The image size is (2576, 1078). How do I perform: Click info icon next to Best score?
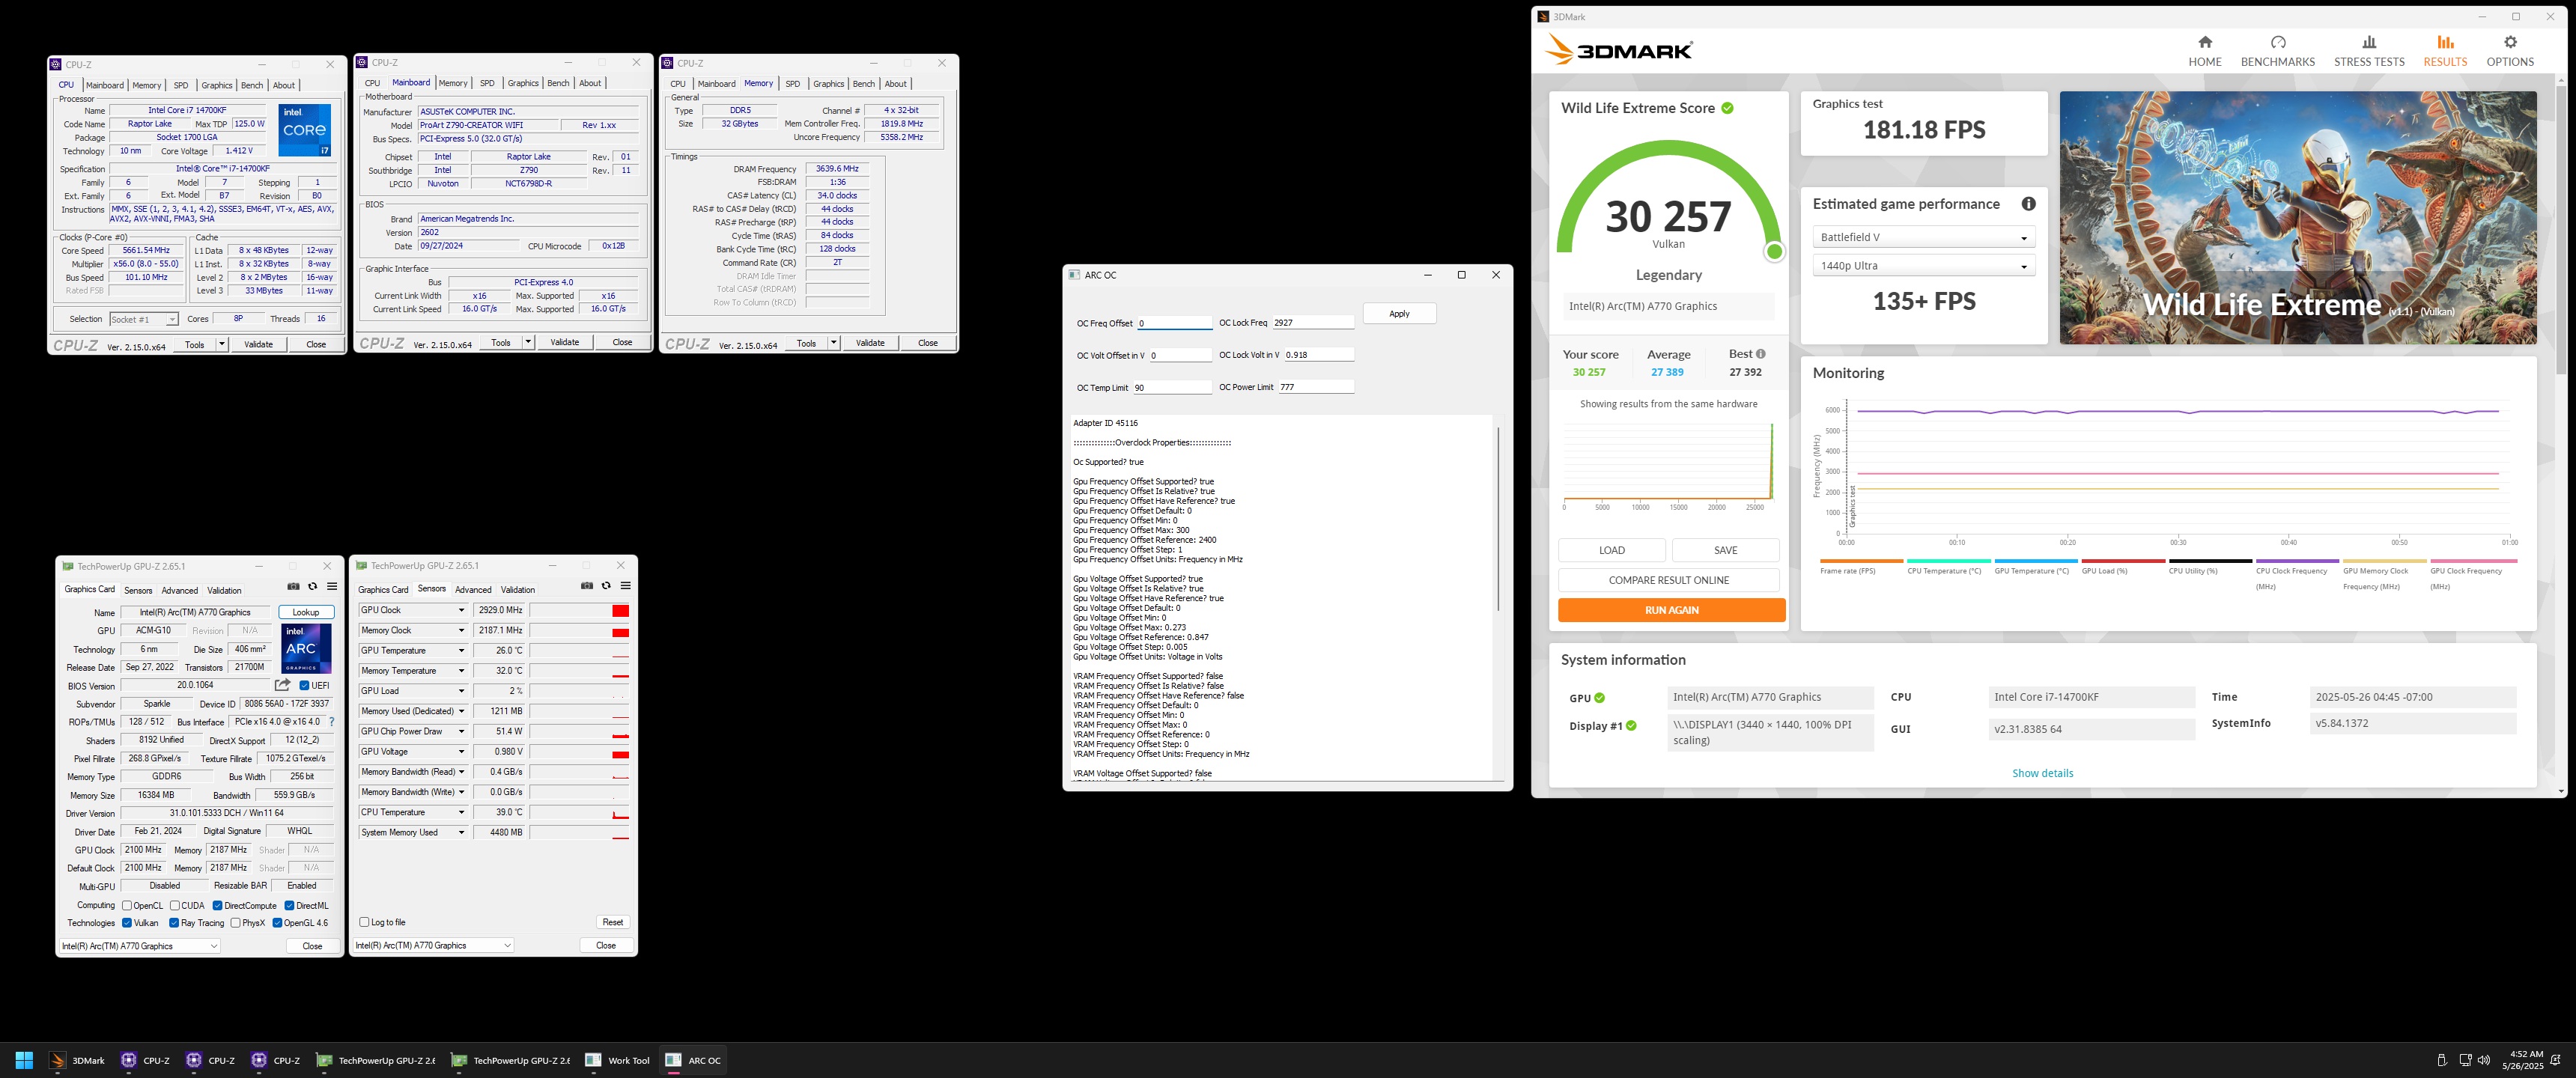[x=1760, y=354]
